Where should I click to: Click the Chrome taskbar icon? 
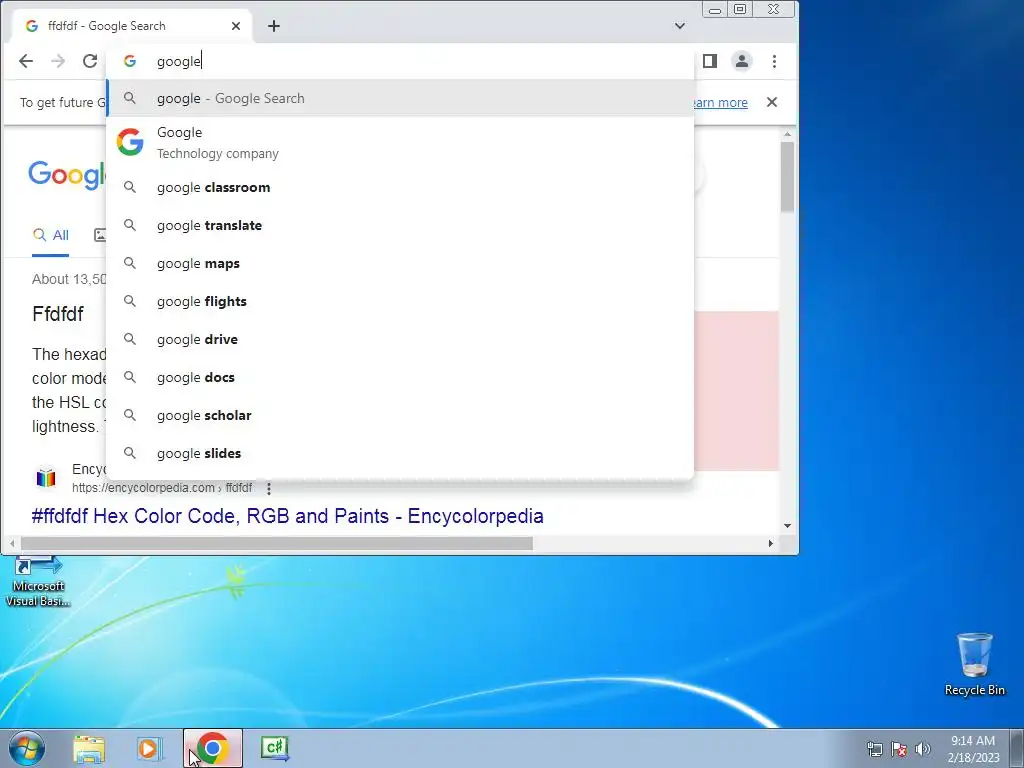tap(212, 748)
